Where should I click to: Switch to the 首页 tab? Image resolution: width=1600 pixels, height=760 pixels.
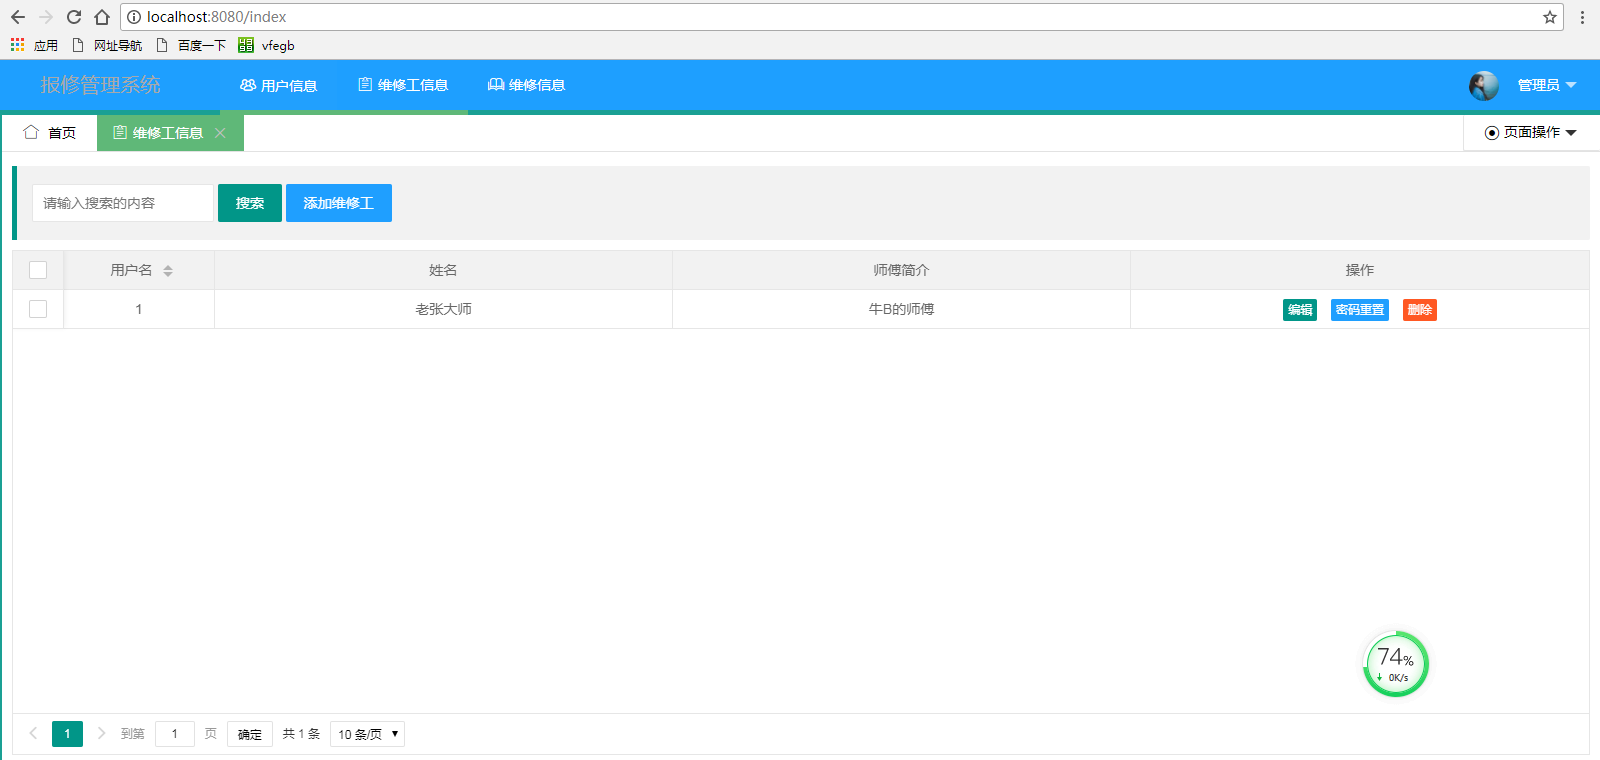(x=50, y=133)
